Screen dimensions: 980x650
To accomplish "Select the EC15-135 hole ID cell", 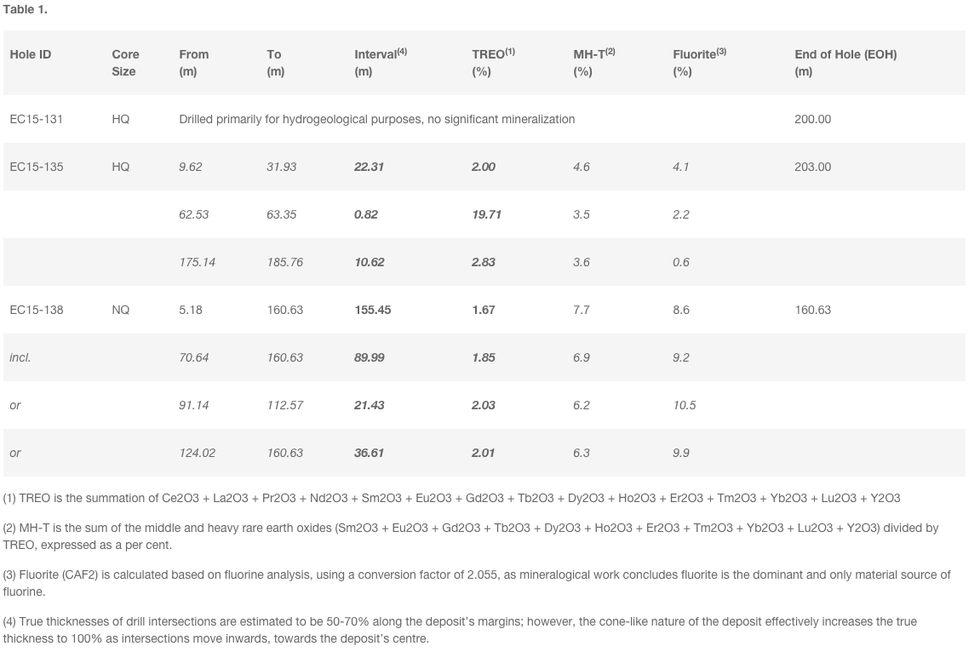I will [36, 167].
